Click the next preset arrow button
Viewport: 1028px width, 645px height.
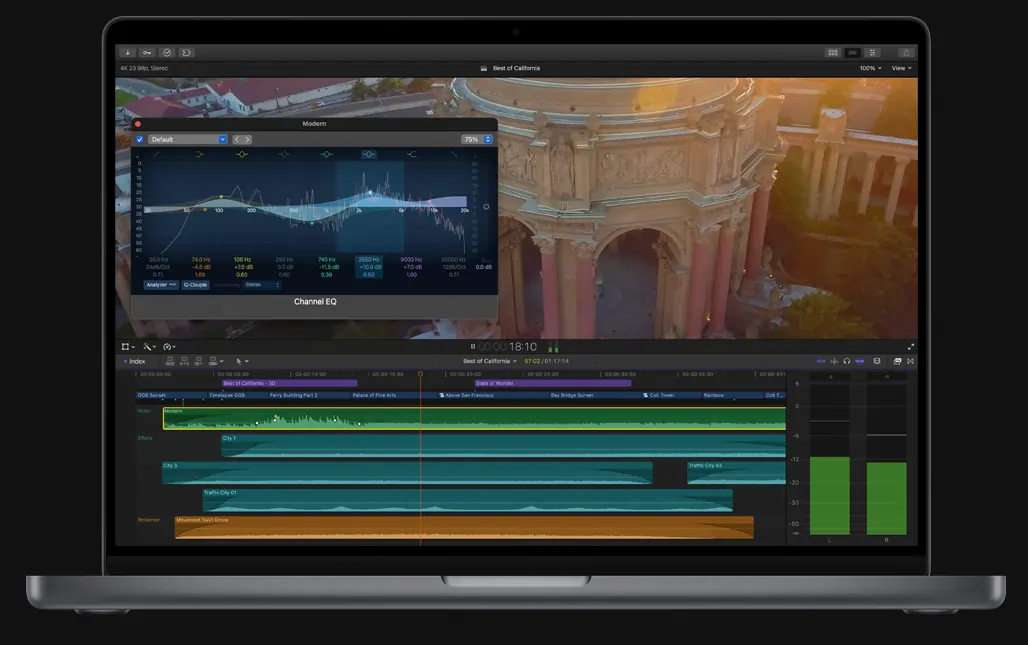pos(247,140)
